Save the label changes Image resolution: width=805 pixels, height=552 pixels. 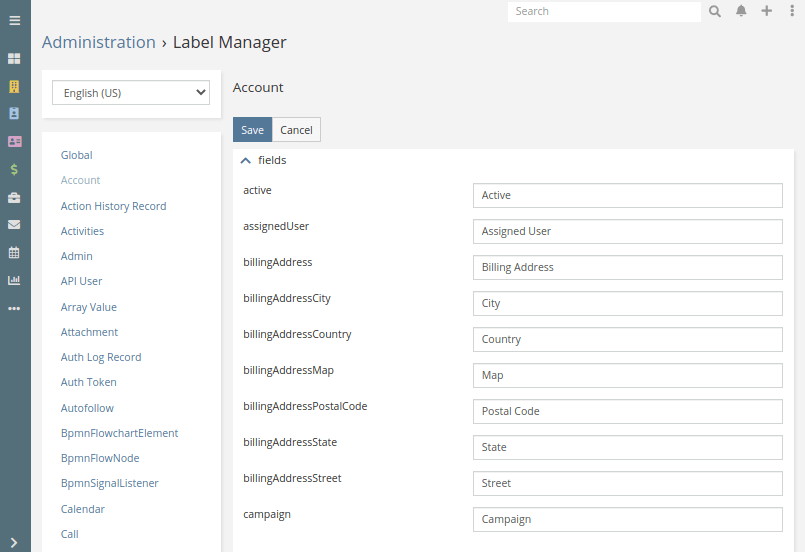(x=252, y=130)
